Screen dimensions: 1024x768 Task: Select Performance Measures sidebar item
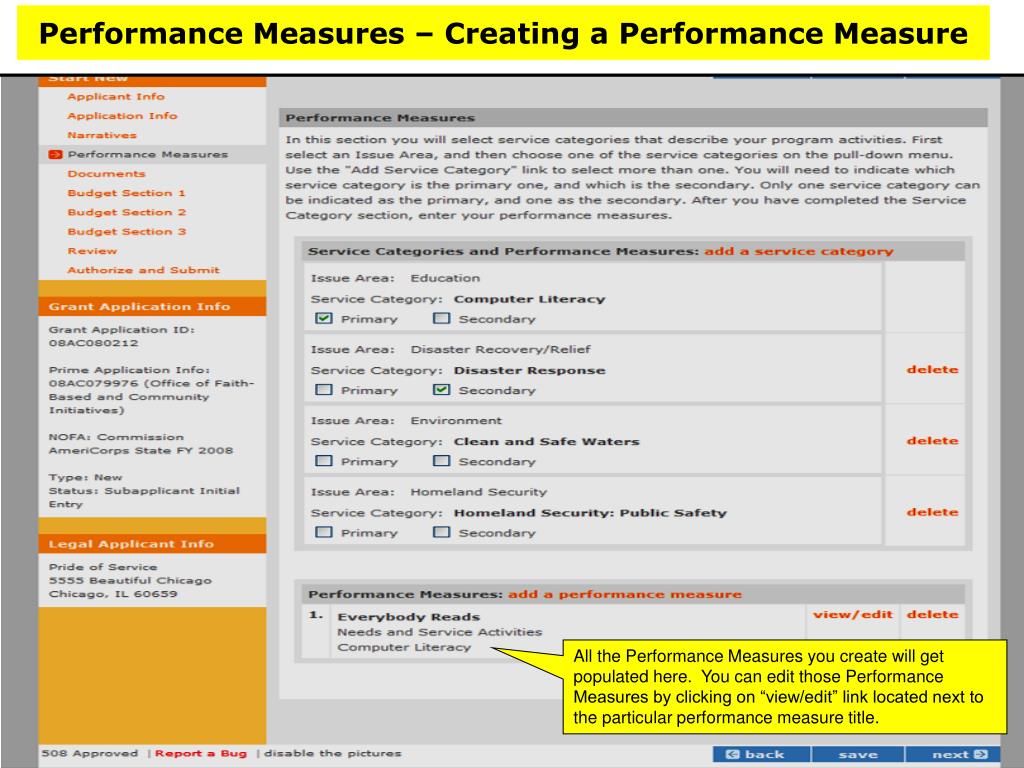148,154
